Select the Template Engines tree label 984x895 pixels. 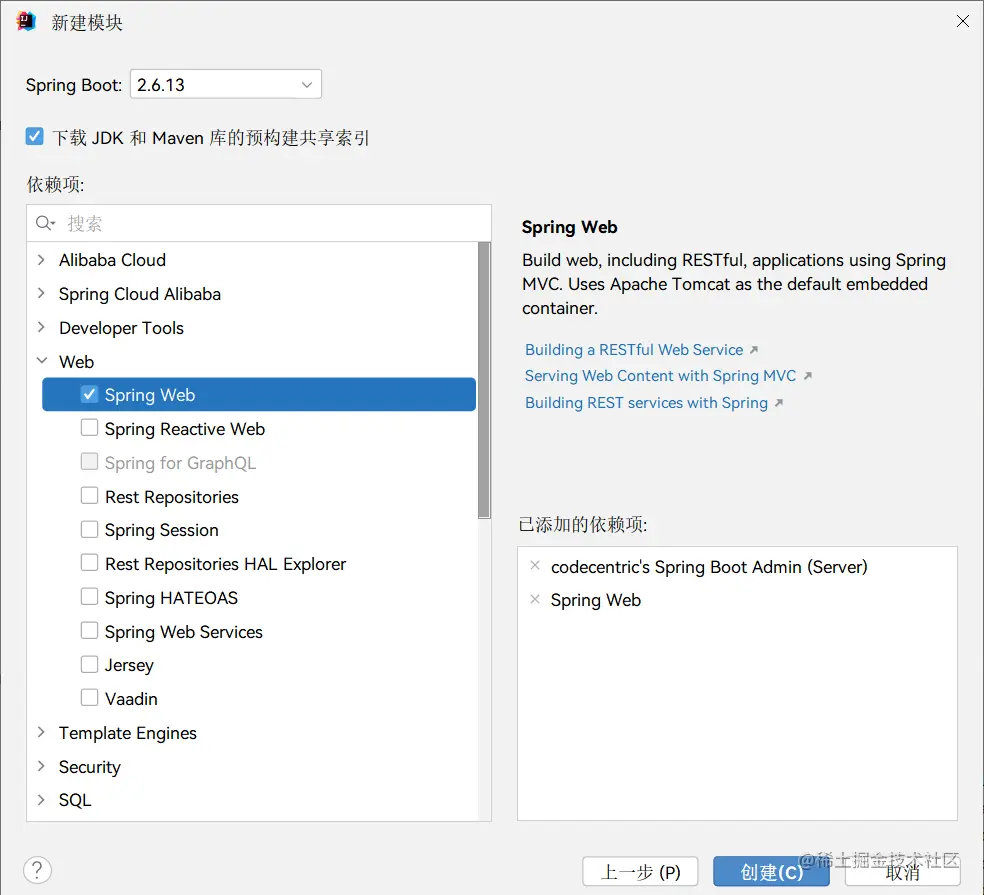click(127, 733)
